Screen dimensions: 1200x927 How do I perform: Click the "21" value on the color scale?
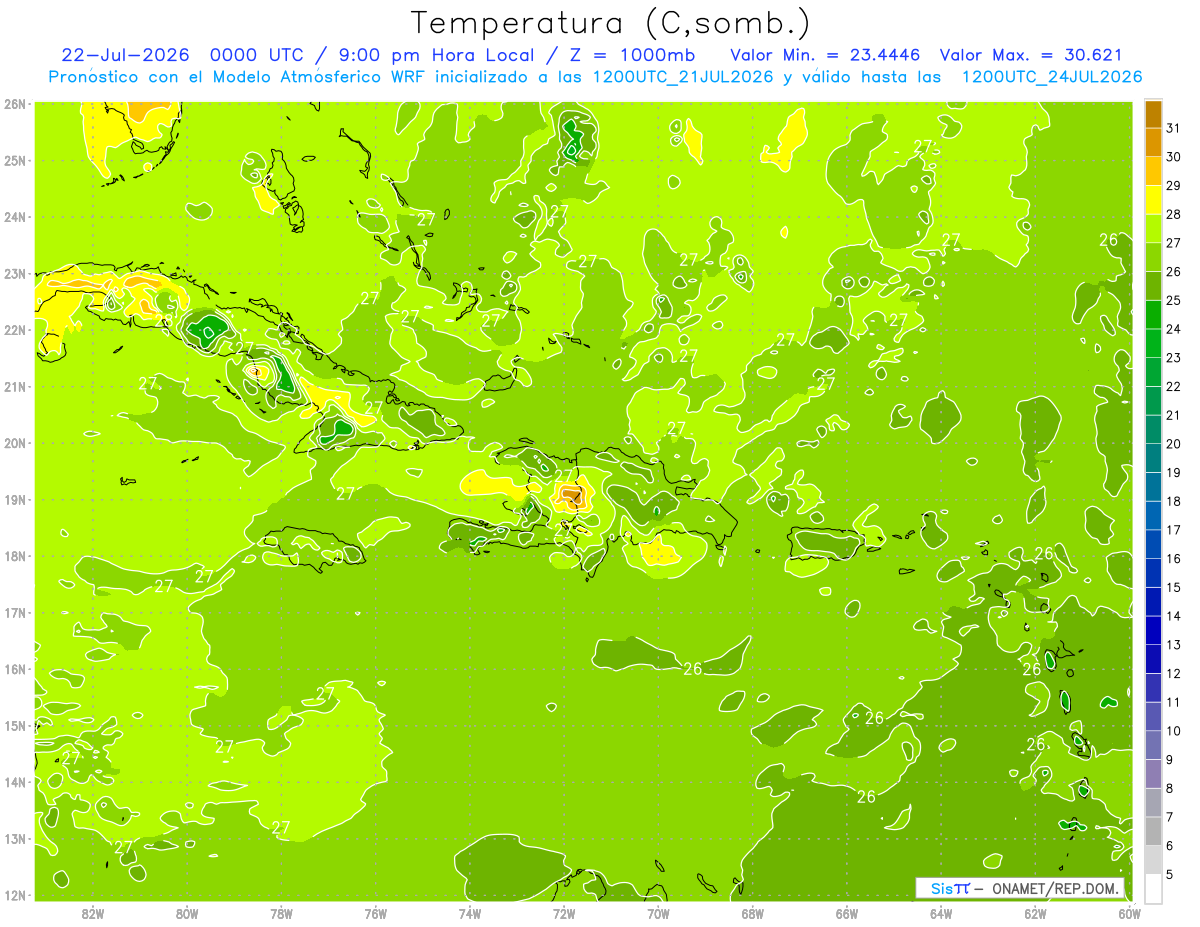pyautogui.click(x=1174, y=415)
